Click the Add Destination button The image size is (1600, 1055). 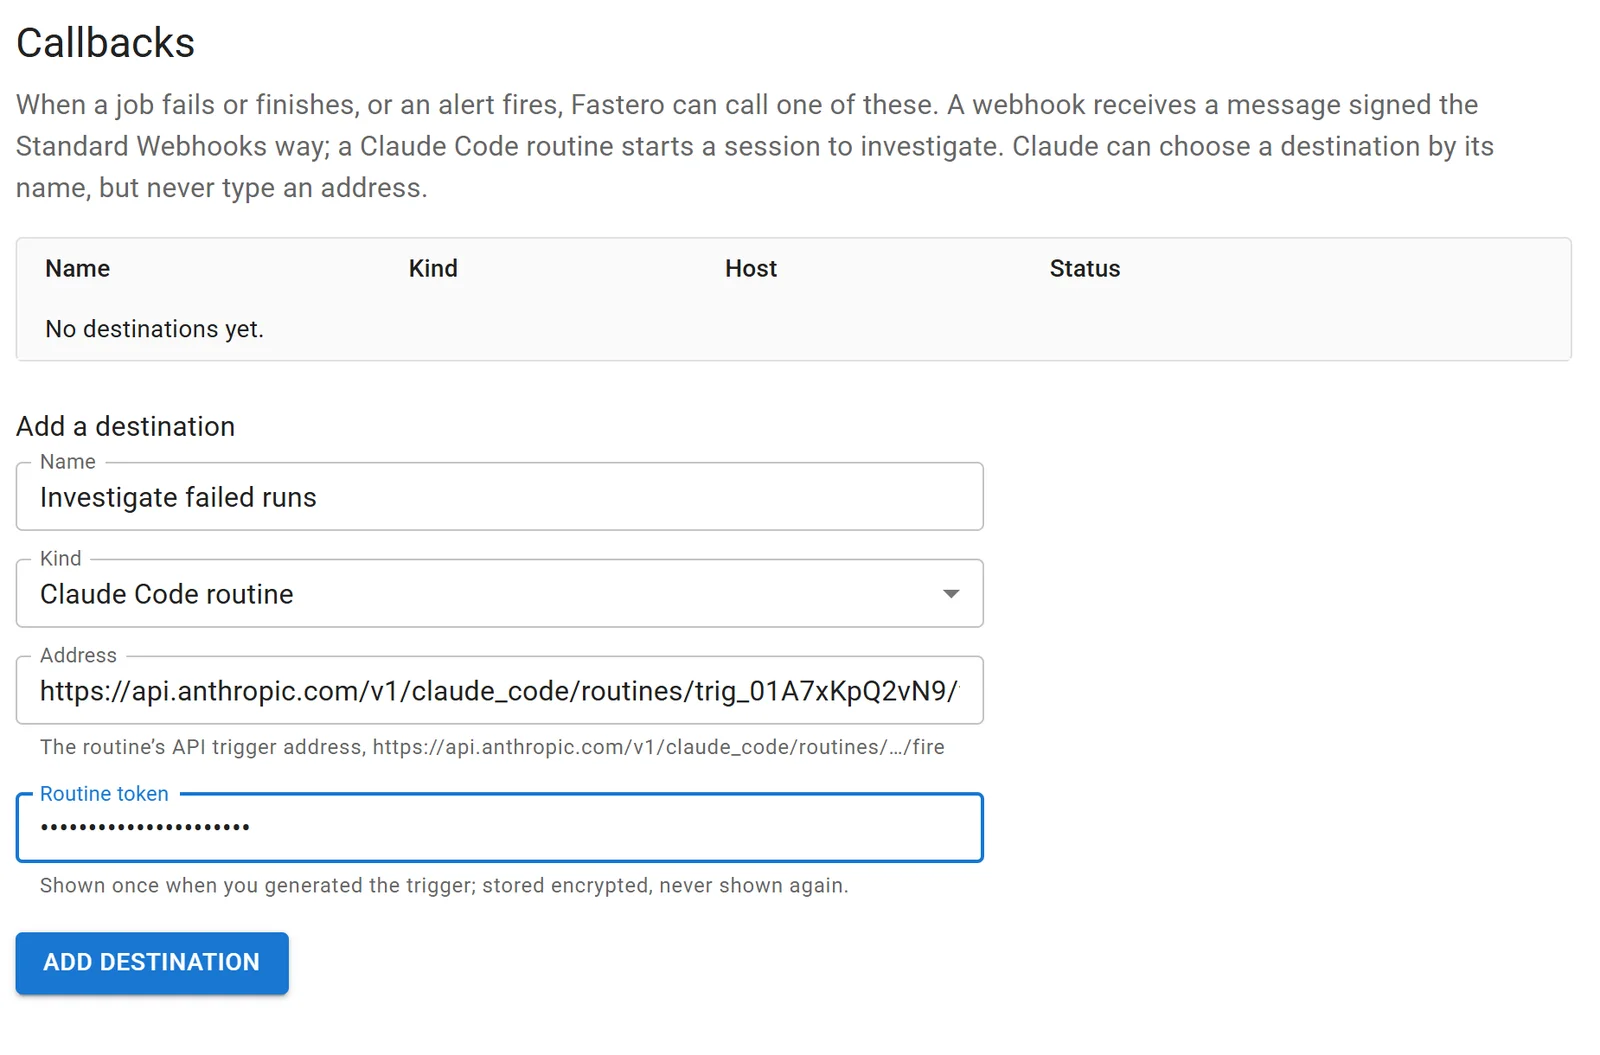tap(152, 963)
